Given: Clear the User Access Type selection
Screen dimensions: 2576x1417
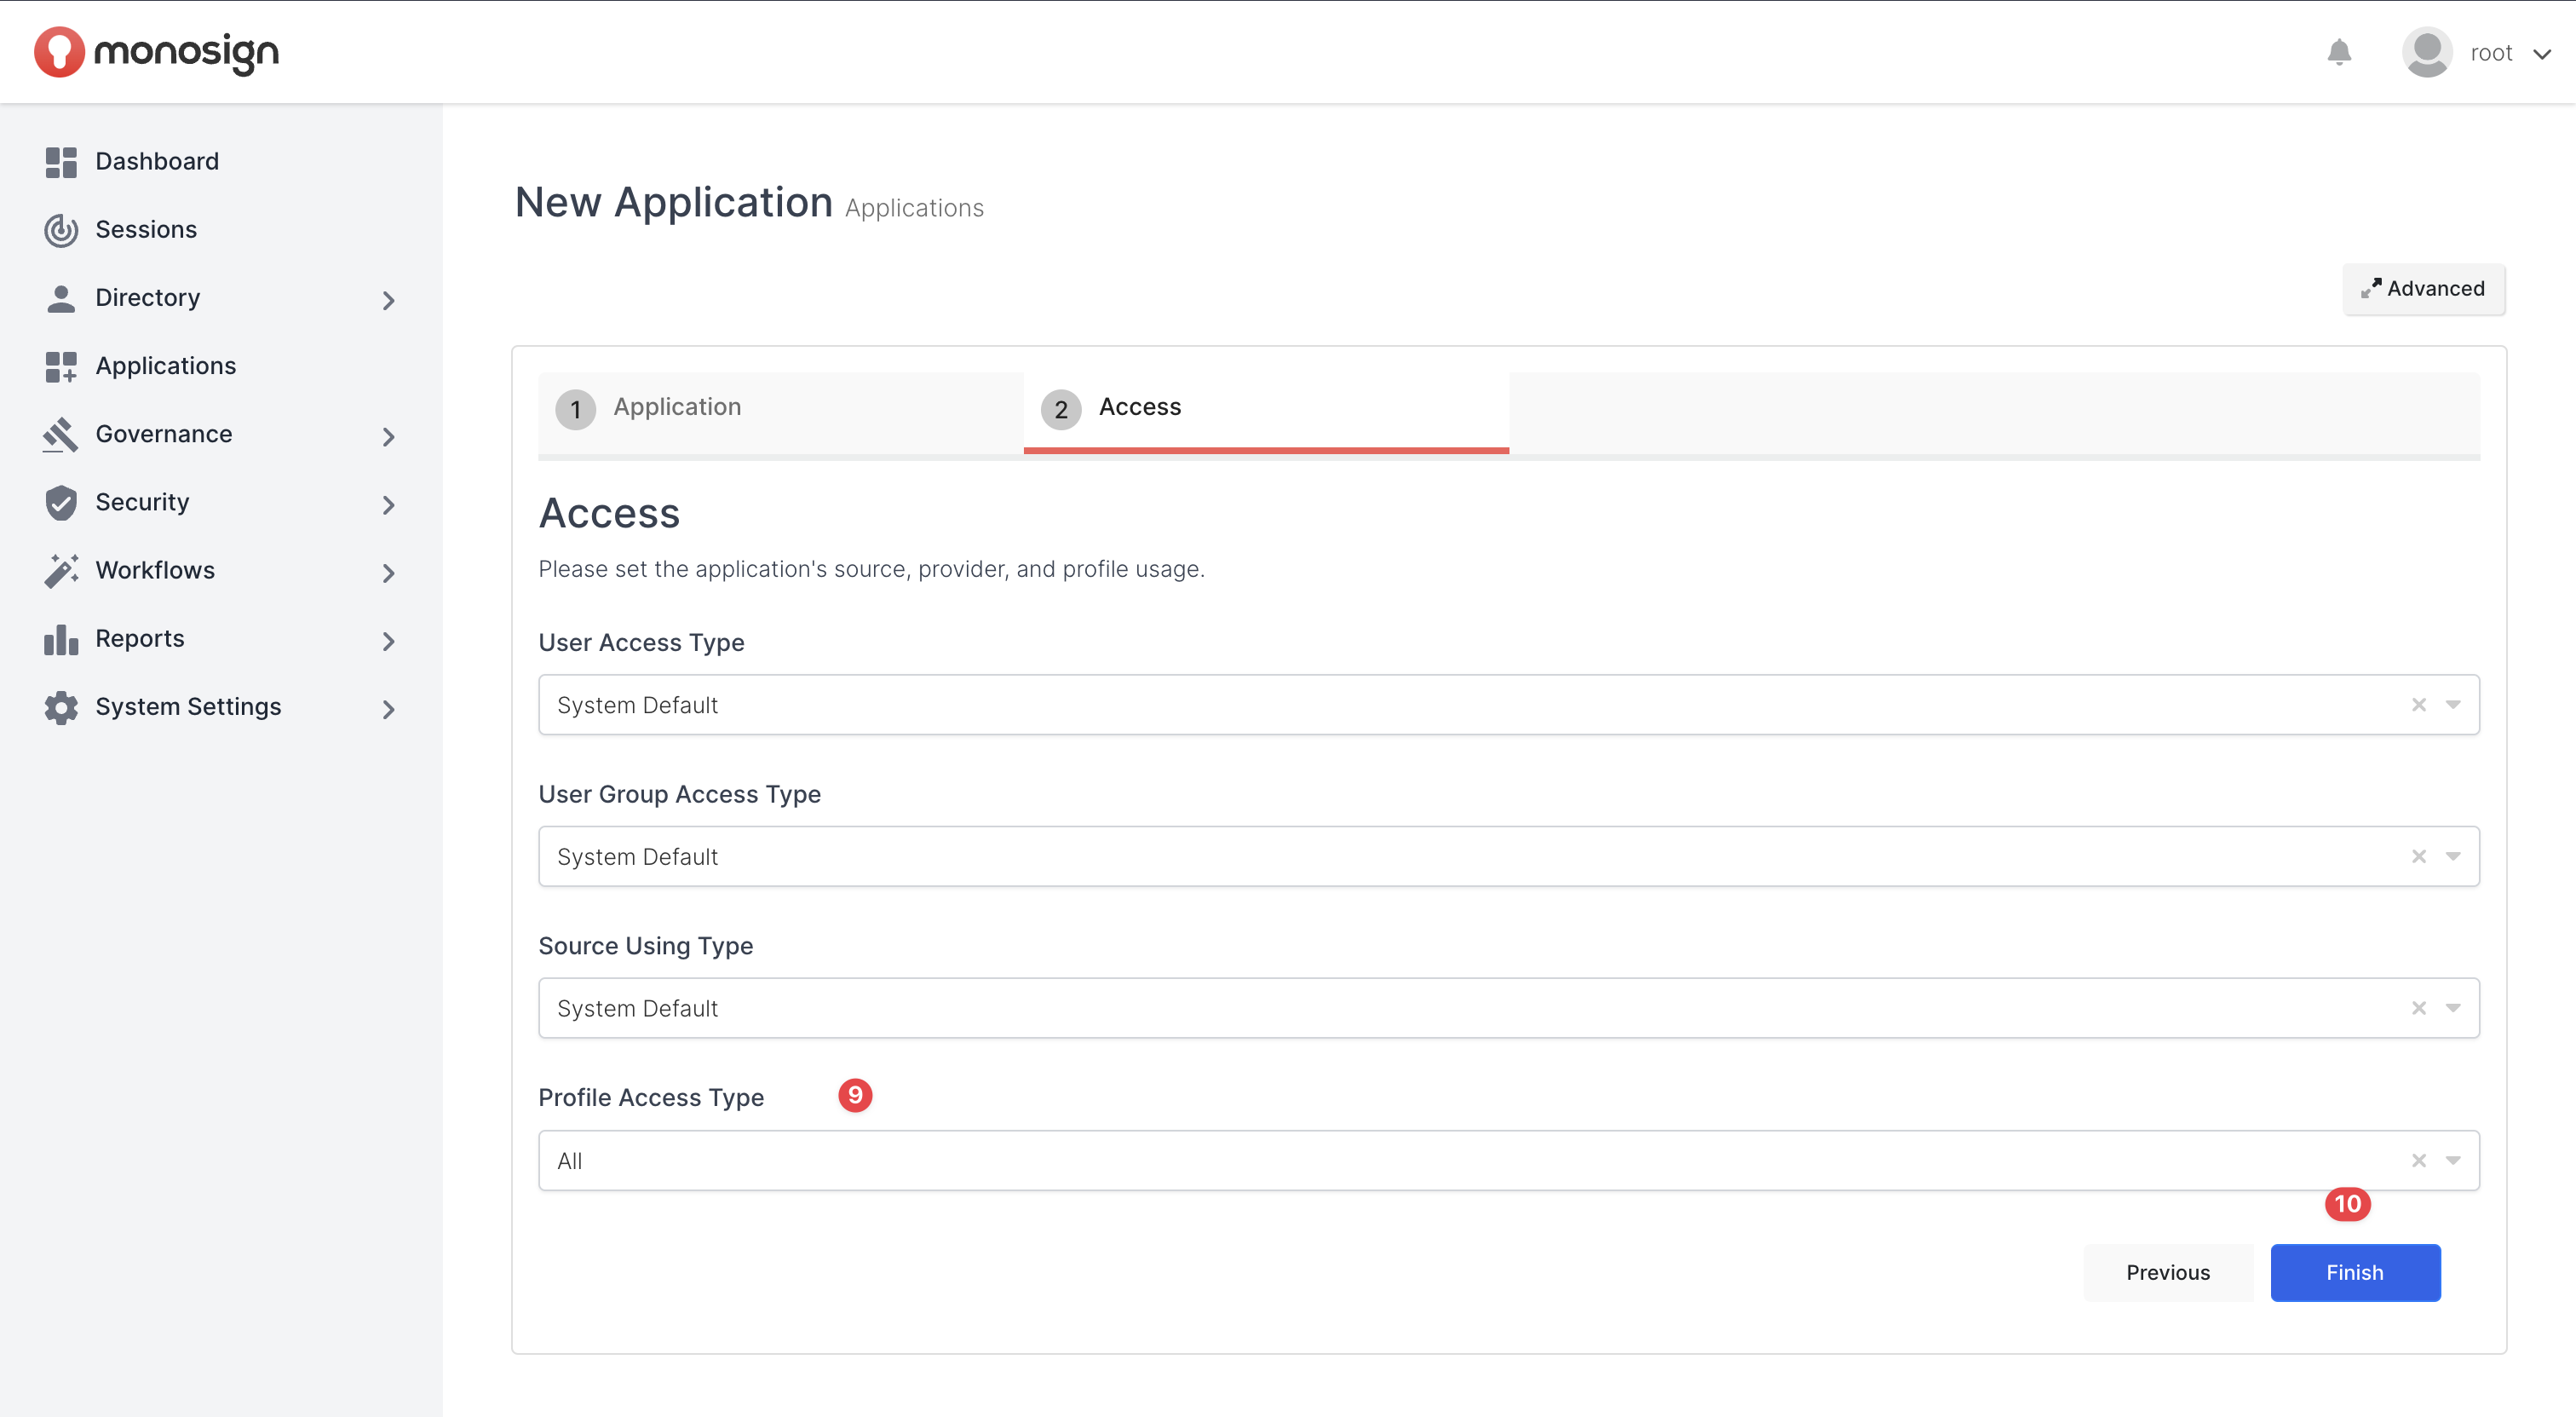Looking at the screenshot, I should click(x=2418, y=705).
